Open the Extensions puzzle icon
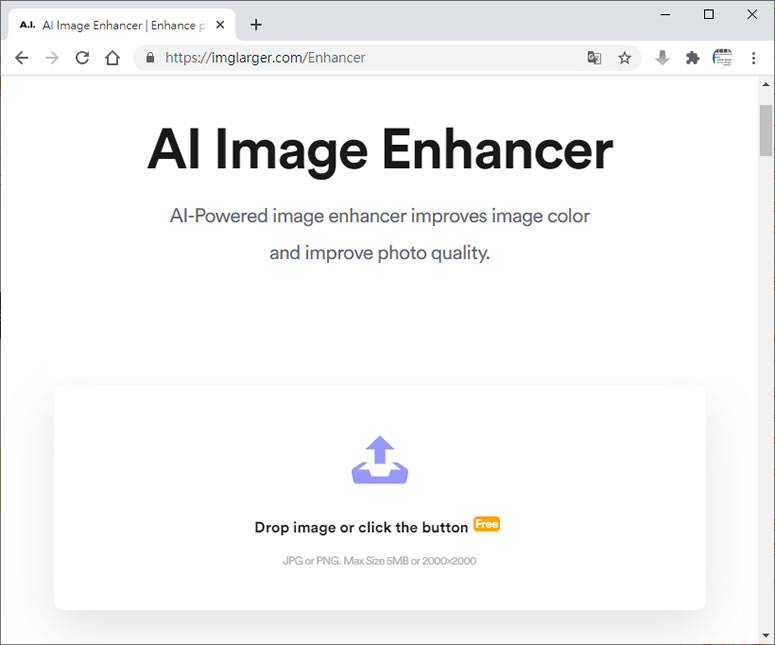 (x=692, y=58)
